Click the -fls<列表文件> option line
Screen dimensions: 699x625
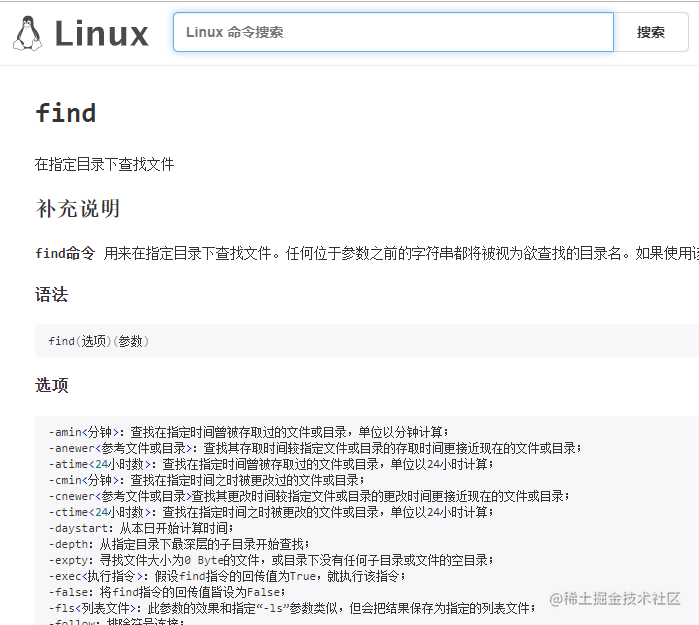coord(292,609)
